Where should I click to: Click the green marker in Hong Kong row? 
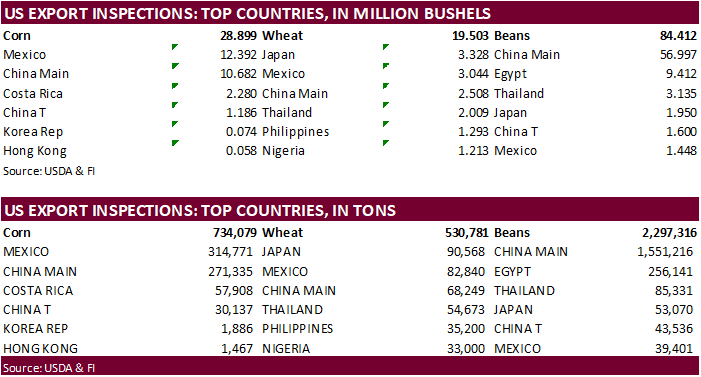click(x=175, y=143)
